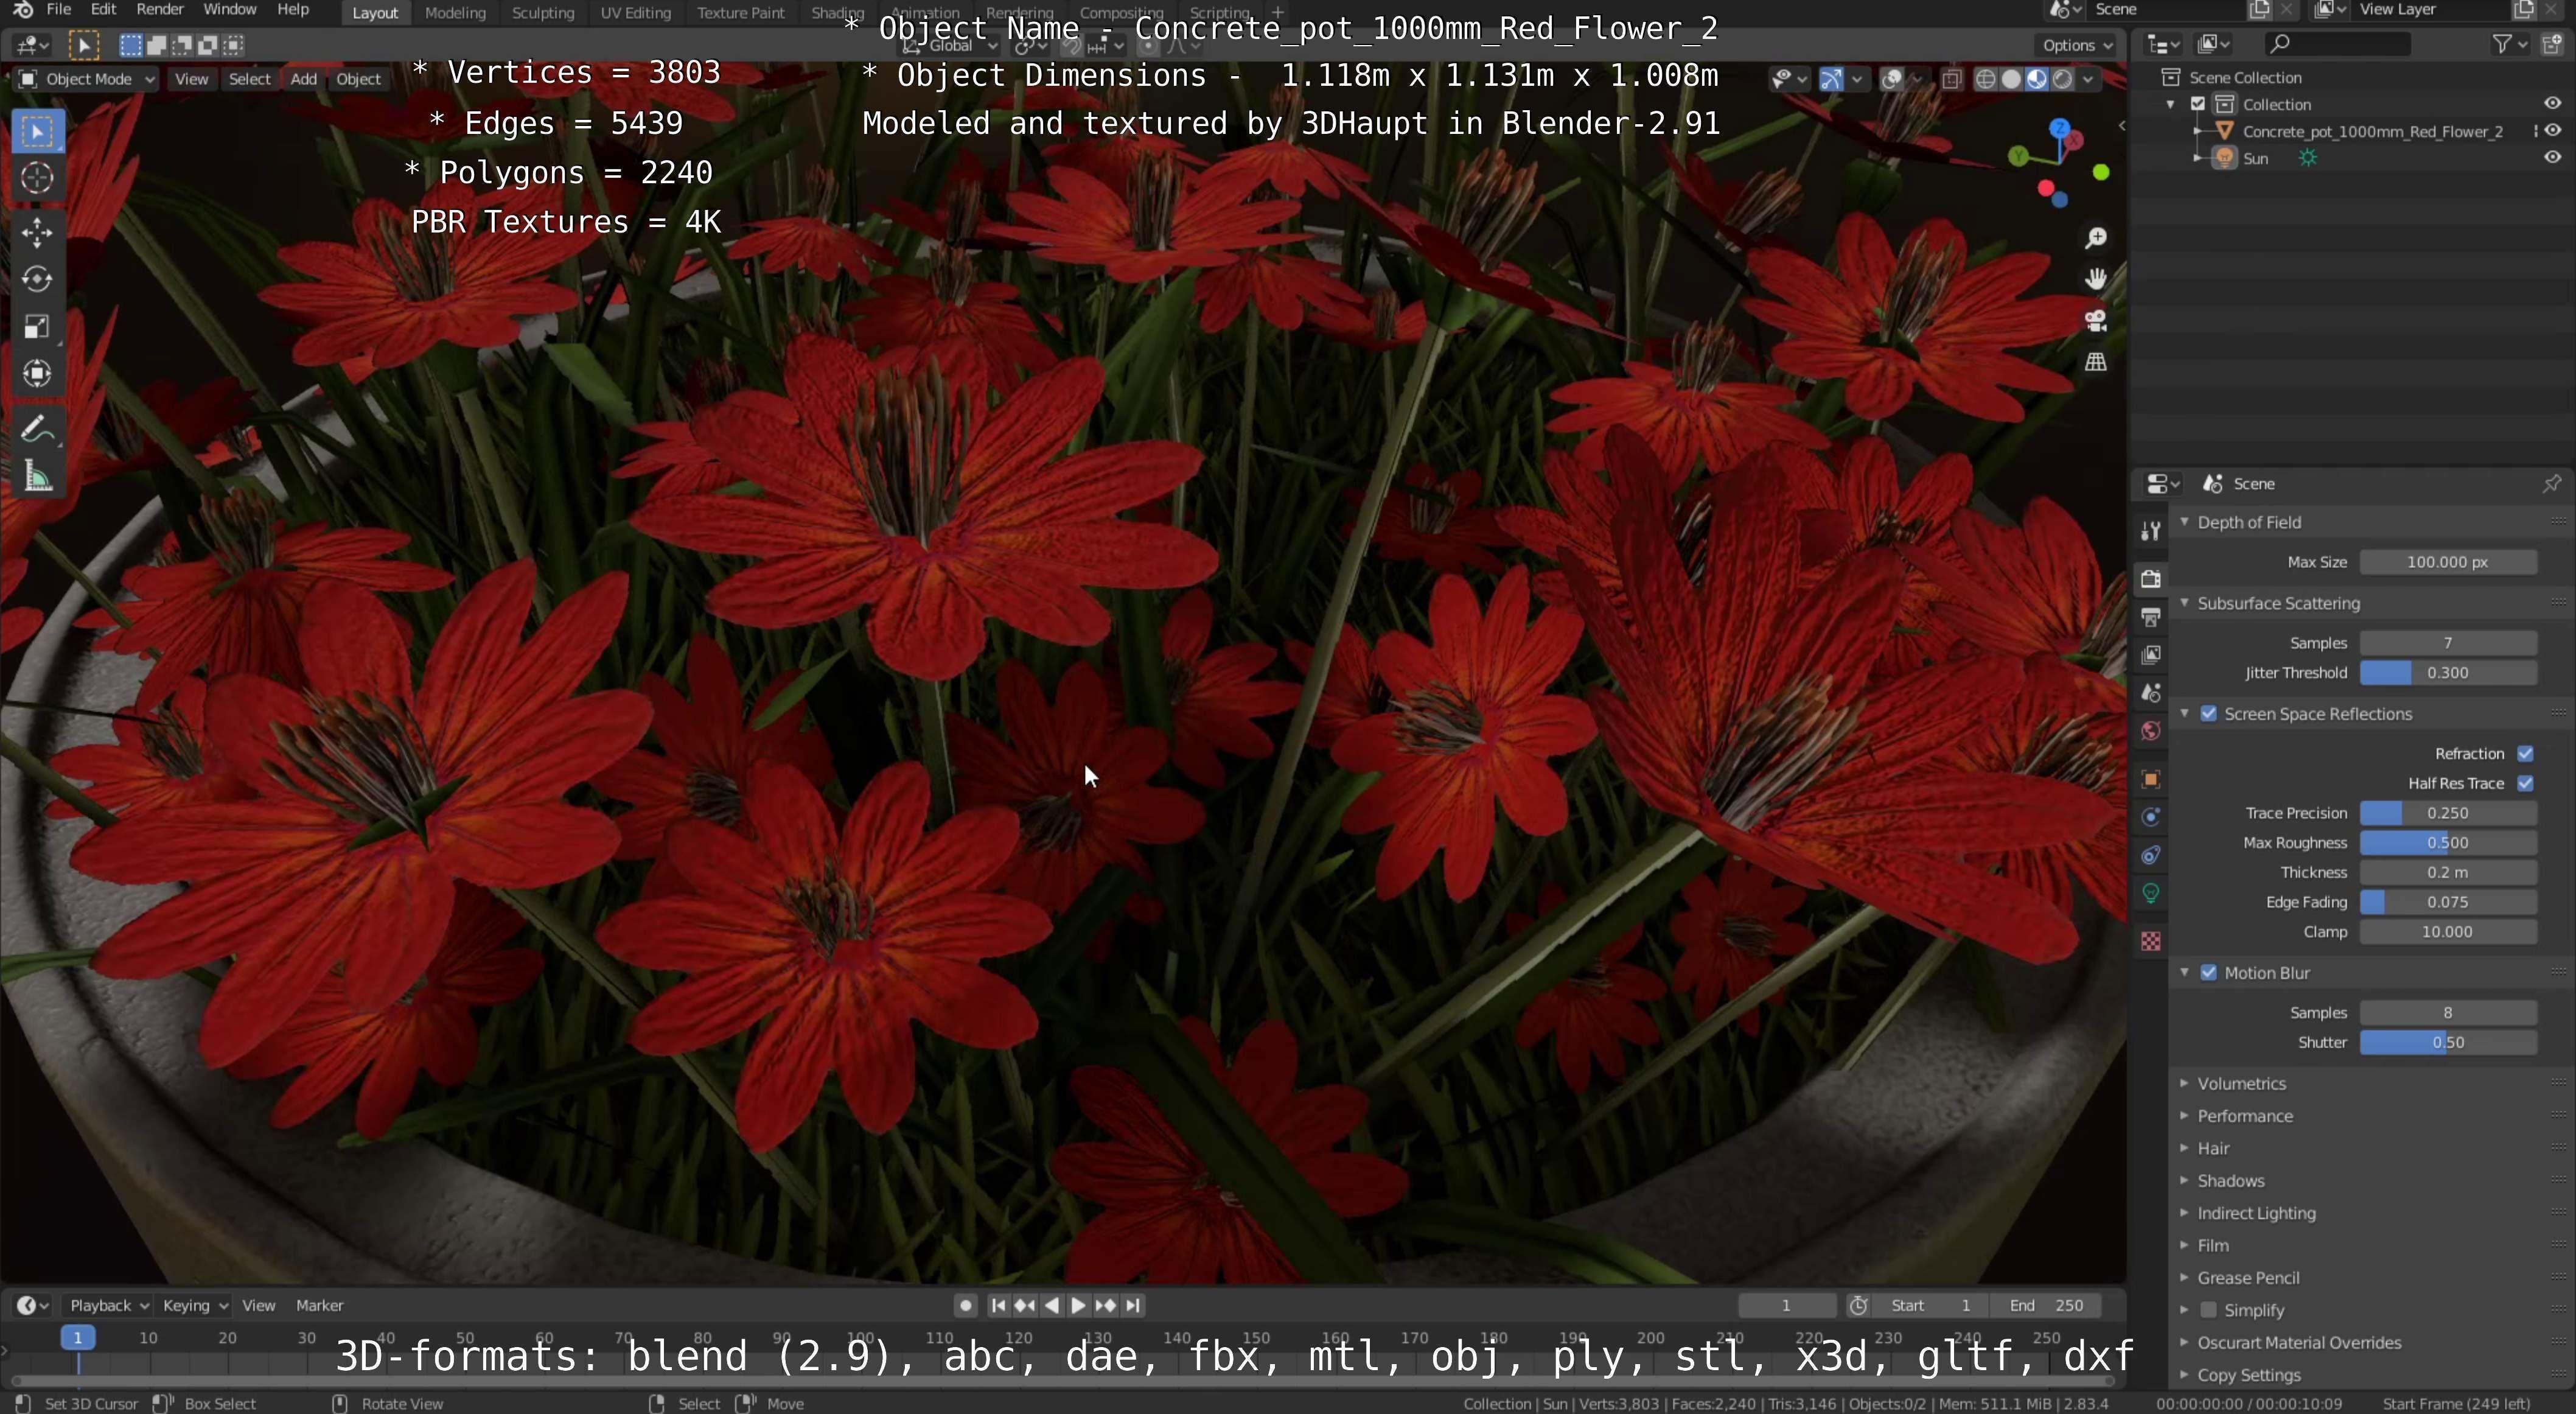2576x1414 pixels.
Task: Click the current frame number field
Action: (1786, 1306)
